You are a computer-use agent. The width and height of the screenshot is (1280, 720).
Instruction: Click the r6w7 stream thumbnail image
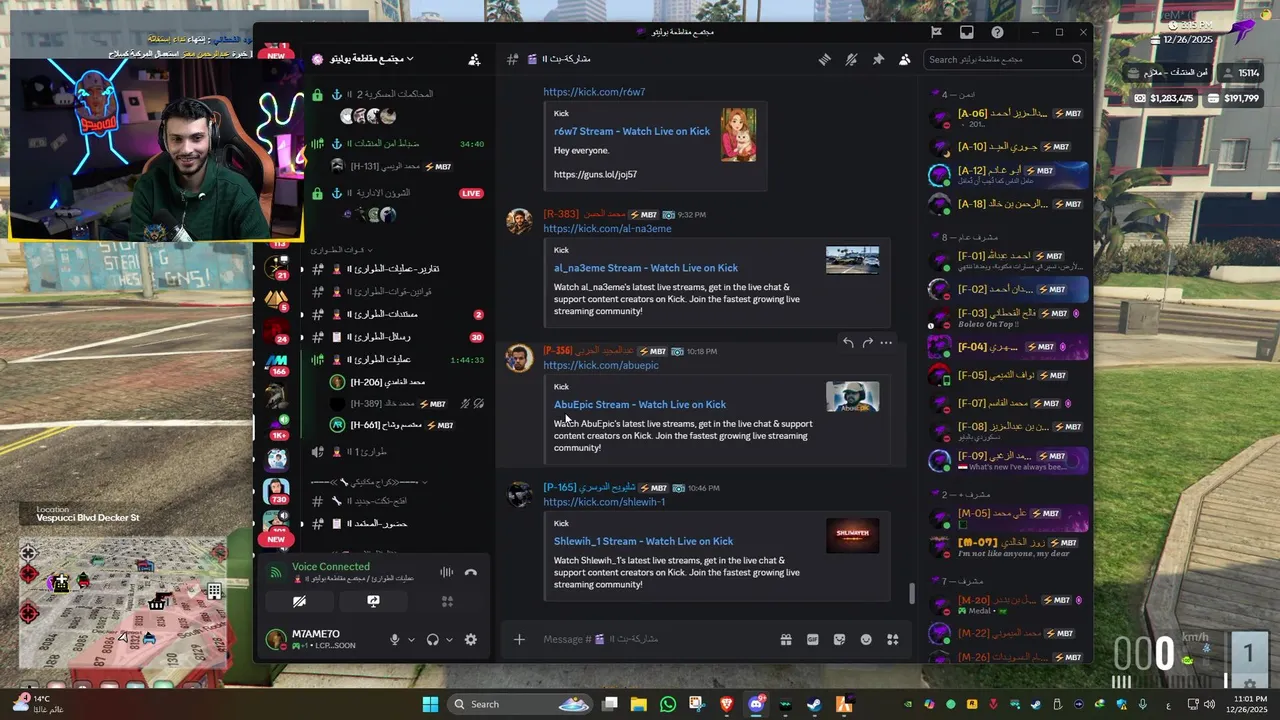click(738, 135)
